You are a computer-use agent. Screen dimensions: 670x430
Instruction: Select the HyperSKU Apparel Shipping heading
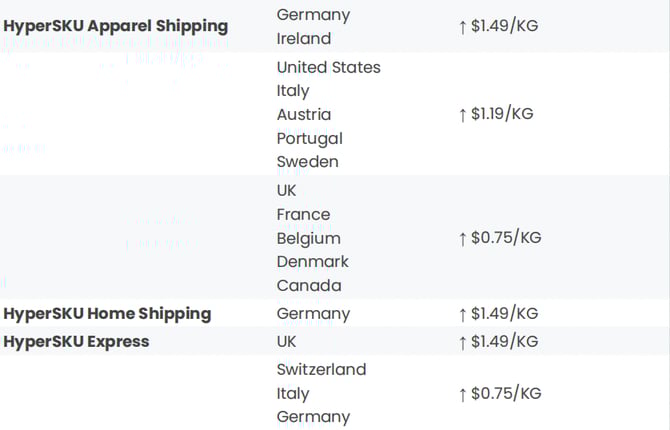pyautogui.click(x=116, y=26)
